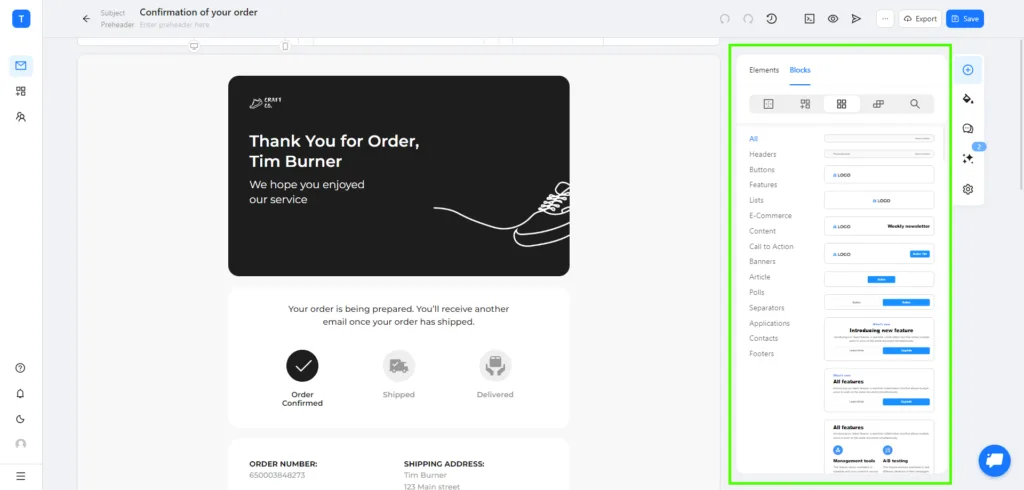
Task: Click the Preheader input field
Action: point(175,25)
